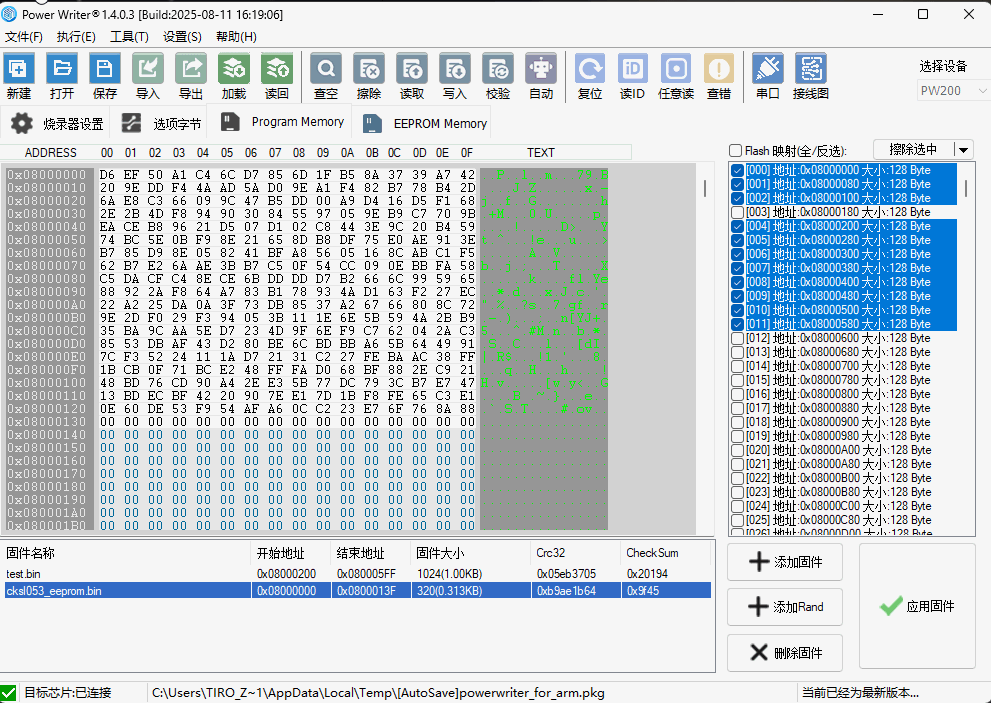Click the 擦除选中 button

point(913,150)
